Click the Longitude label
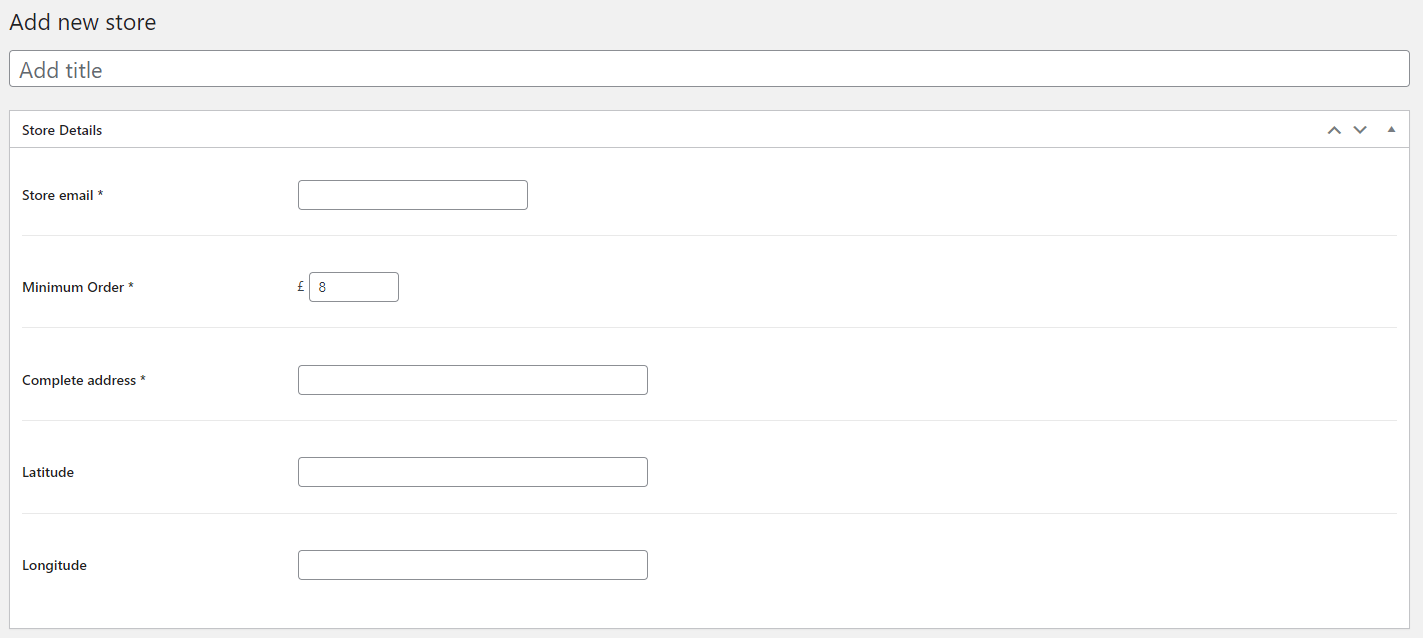The height and width of the screenshot is (638, 1423). click(x=54, y=565)
